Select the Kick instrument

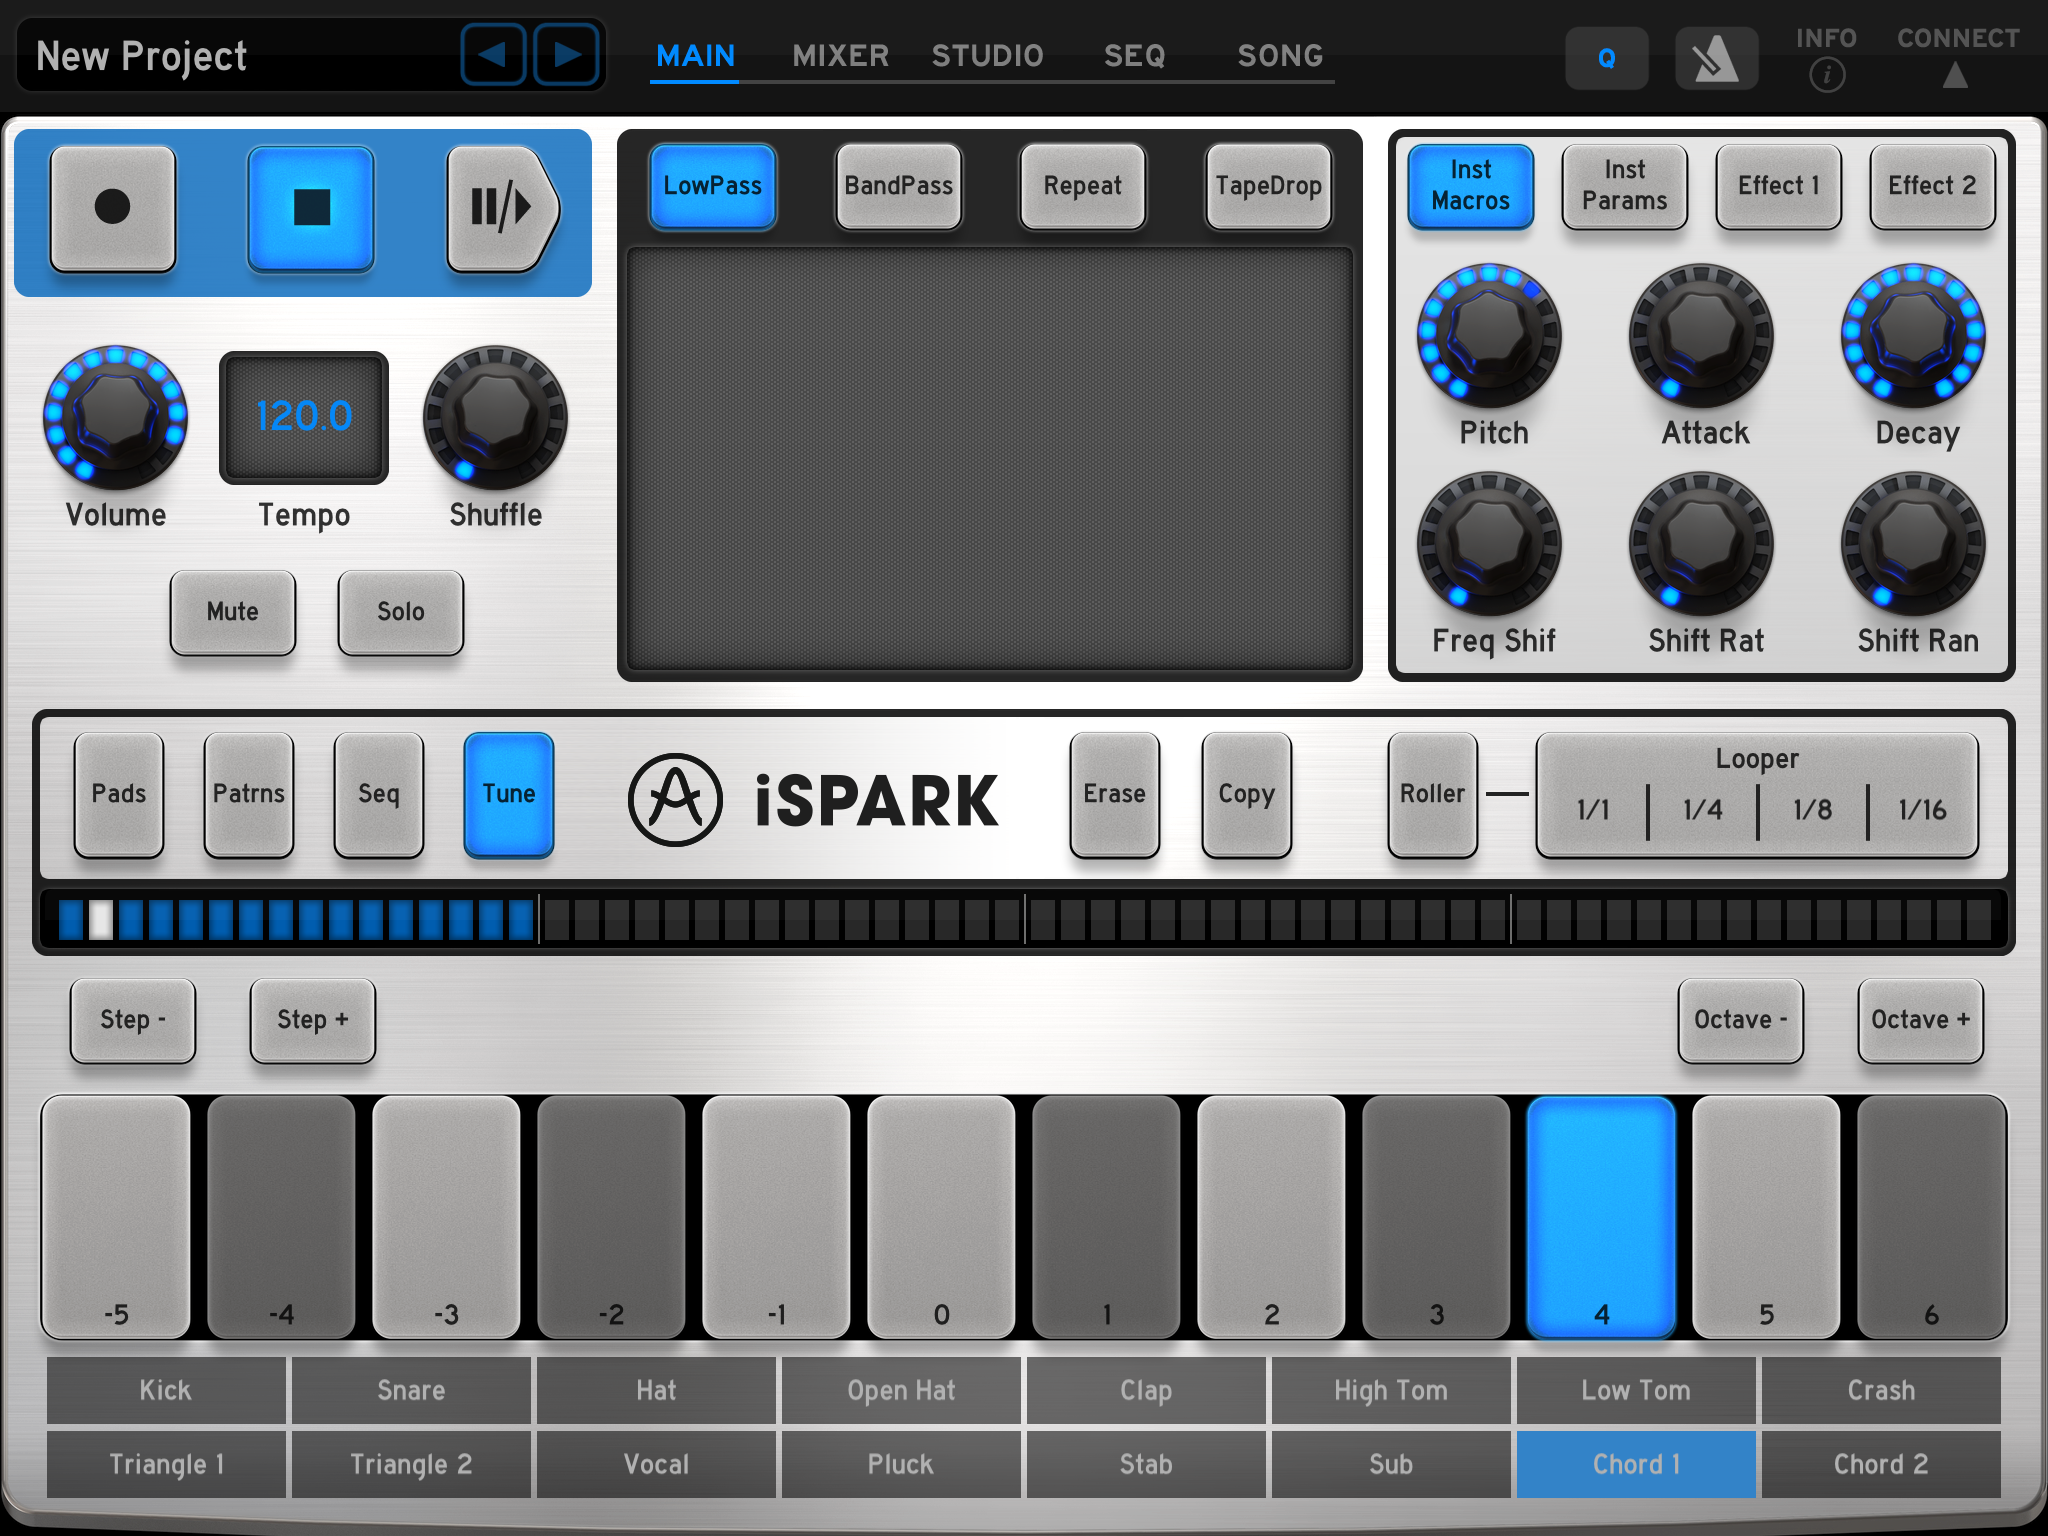coord(166,1390)
